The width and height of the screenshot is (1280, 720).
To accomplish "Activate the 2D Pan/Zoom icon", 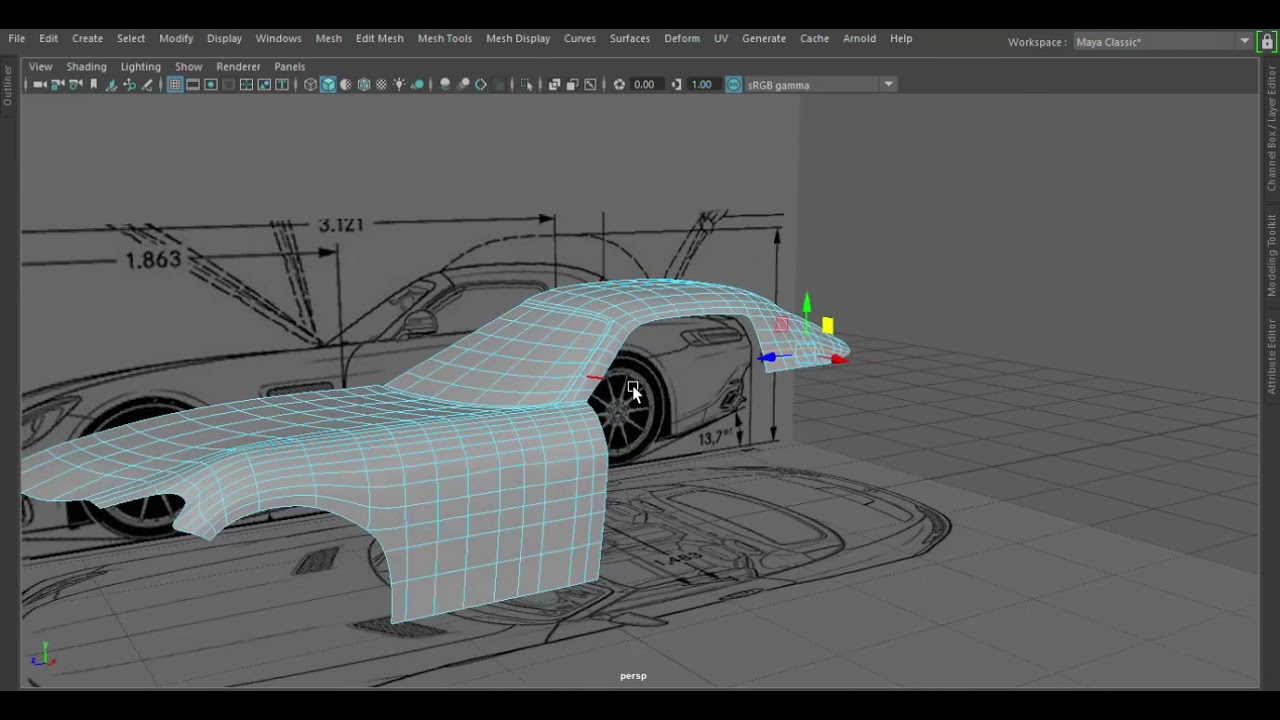I will (129, 85).
